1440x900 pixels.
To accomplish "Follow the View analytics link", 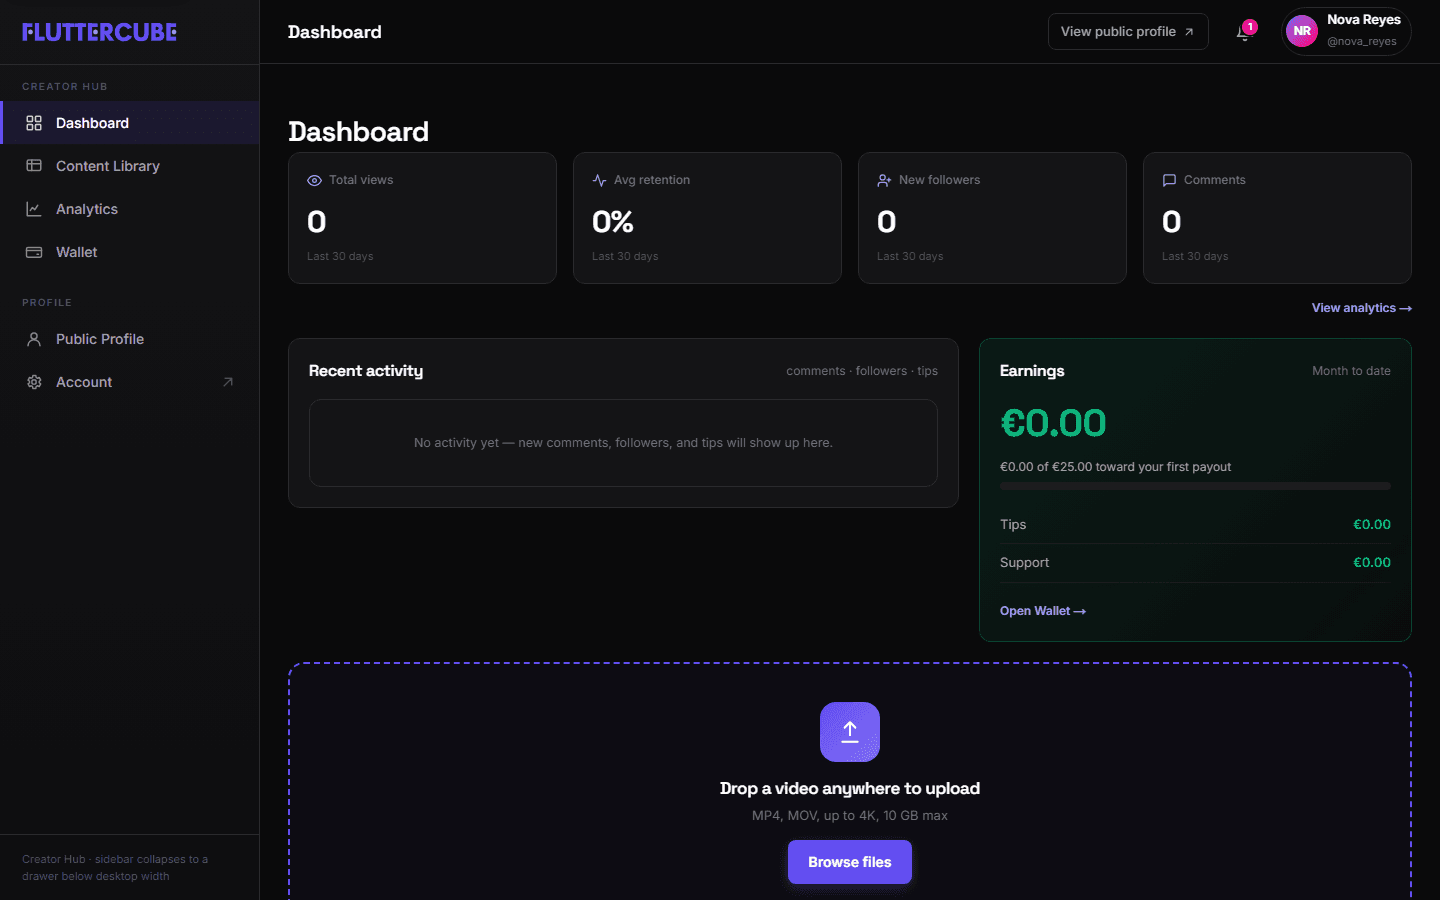I will (1362, 308).
